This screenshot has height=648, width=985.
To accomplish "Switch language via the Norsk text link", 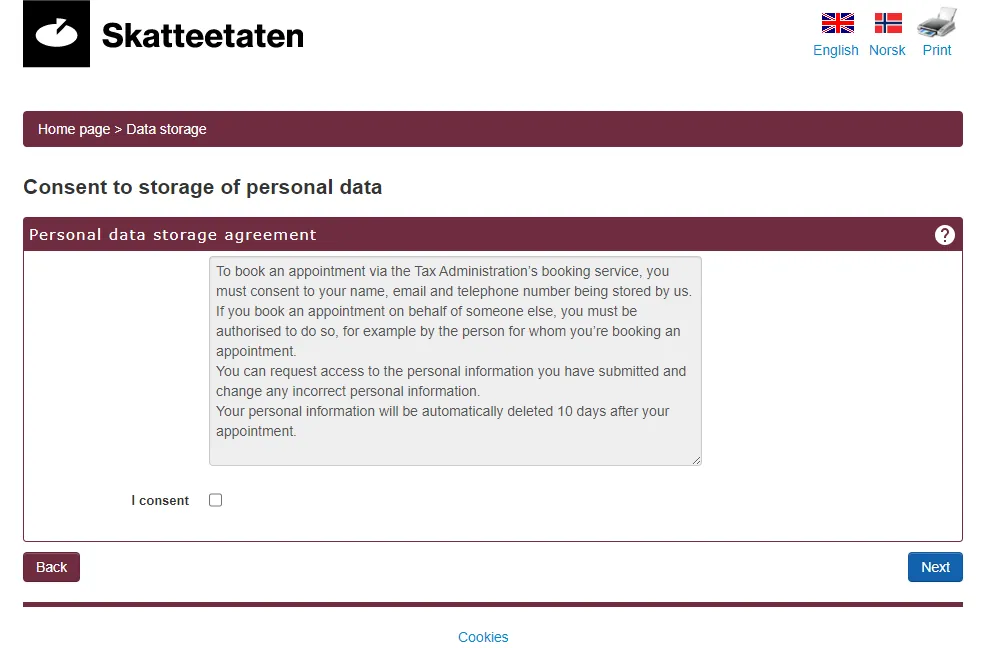I will pos(887,50).
